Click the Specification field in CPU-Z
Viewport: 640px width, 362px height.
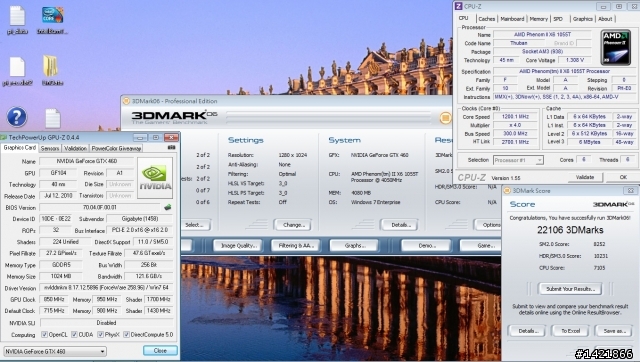click(x=564, y=71)
